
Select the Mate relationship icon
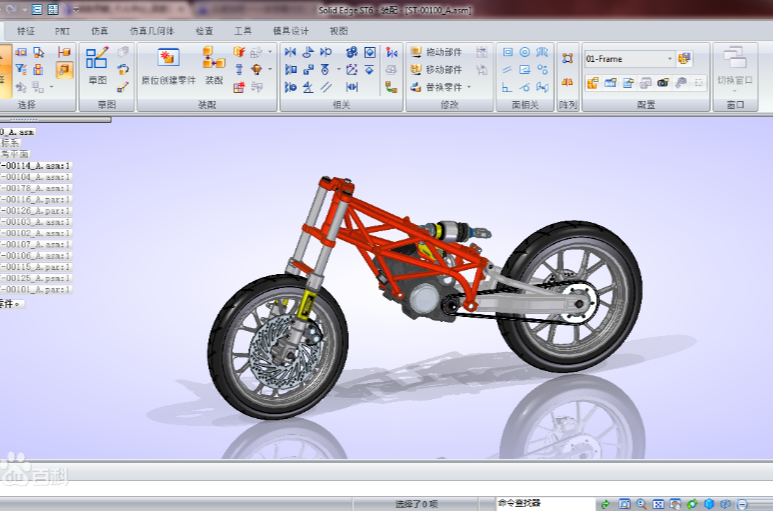(291, 52)
